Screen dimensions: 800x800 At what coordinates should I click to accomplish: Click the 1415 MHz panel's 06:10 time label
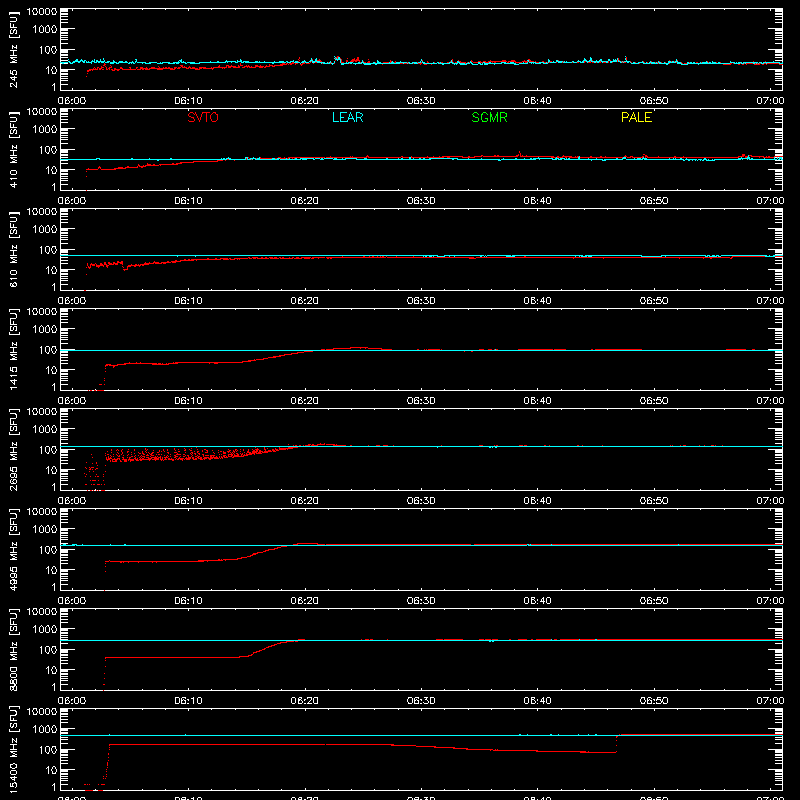188,401
